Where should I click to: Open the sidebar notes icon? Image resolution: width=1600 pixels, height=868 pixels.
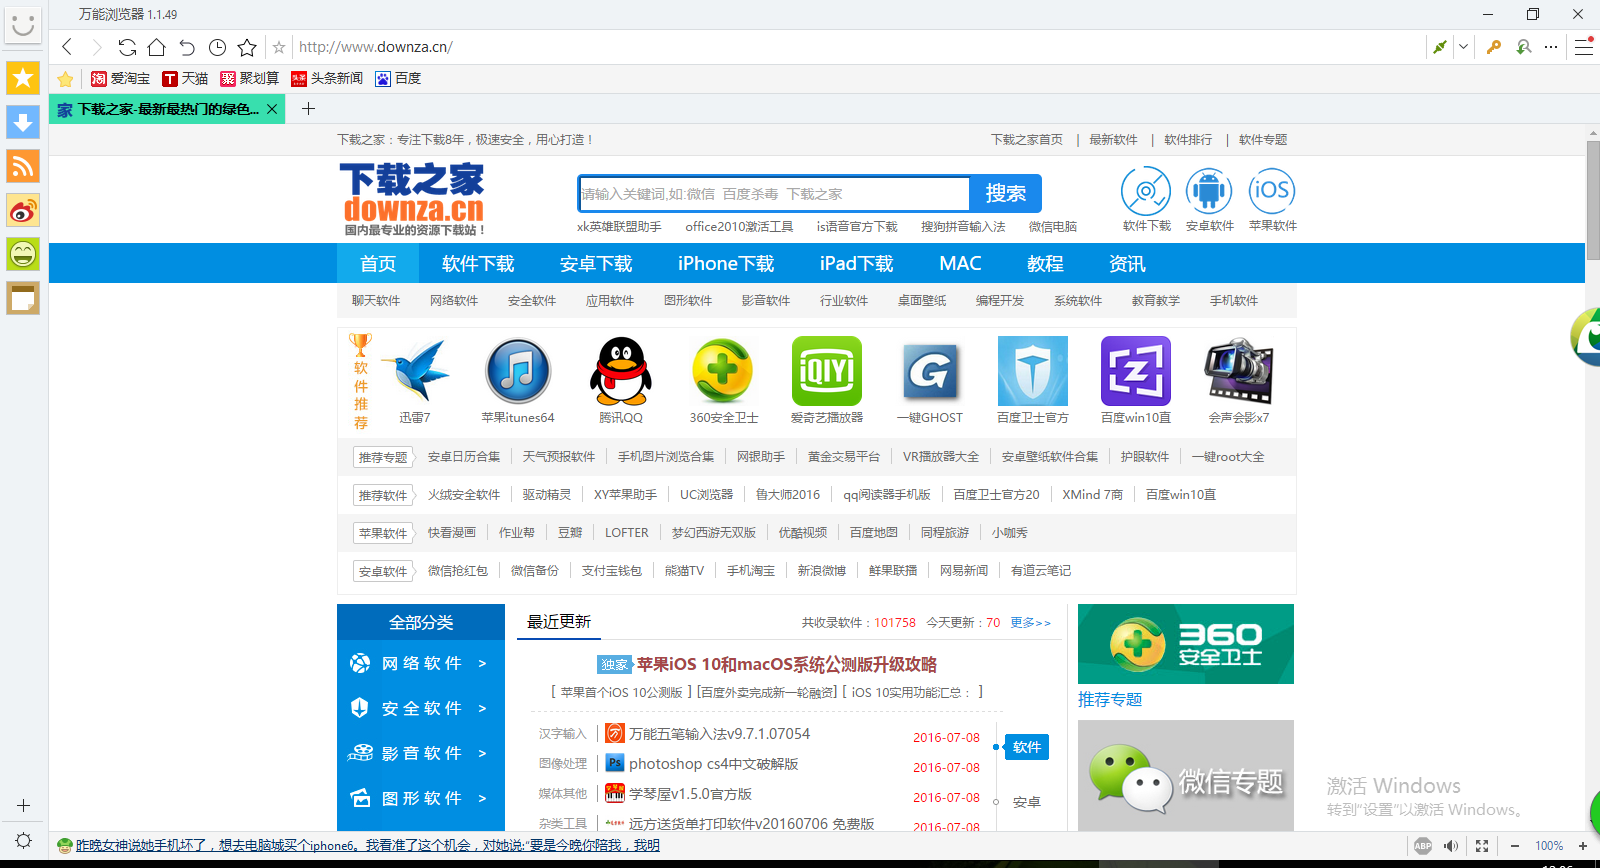pyautogui.click(x=23, y=297)
